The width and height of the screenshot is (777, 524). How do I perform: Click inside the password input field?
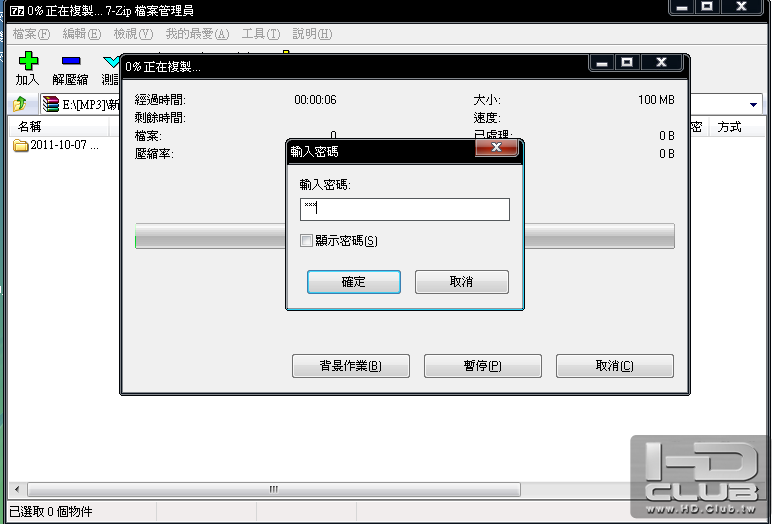click(405, 209)
